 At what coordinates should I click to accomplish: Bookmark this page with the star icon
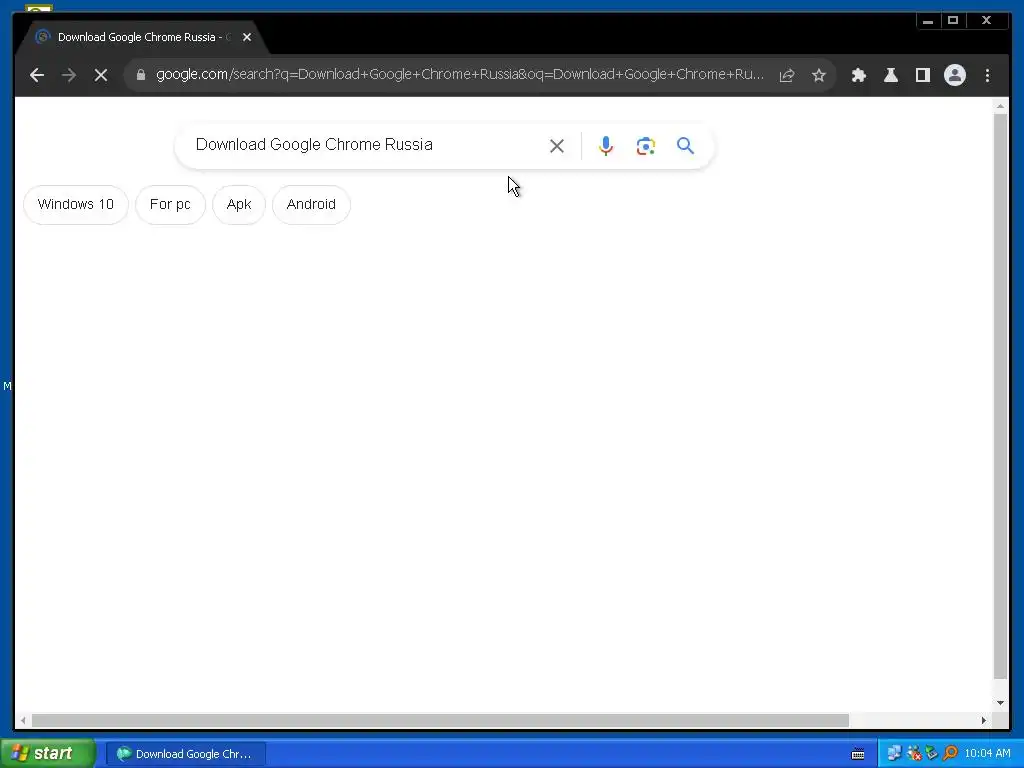click(819, 75)
